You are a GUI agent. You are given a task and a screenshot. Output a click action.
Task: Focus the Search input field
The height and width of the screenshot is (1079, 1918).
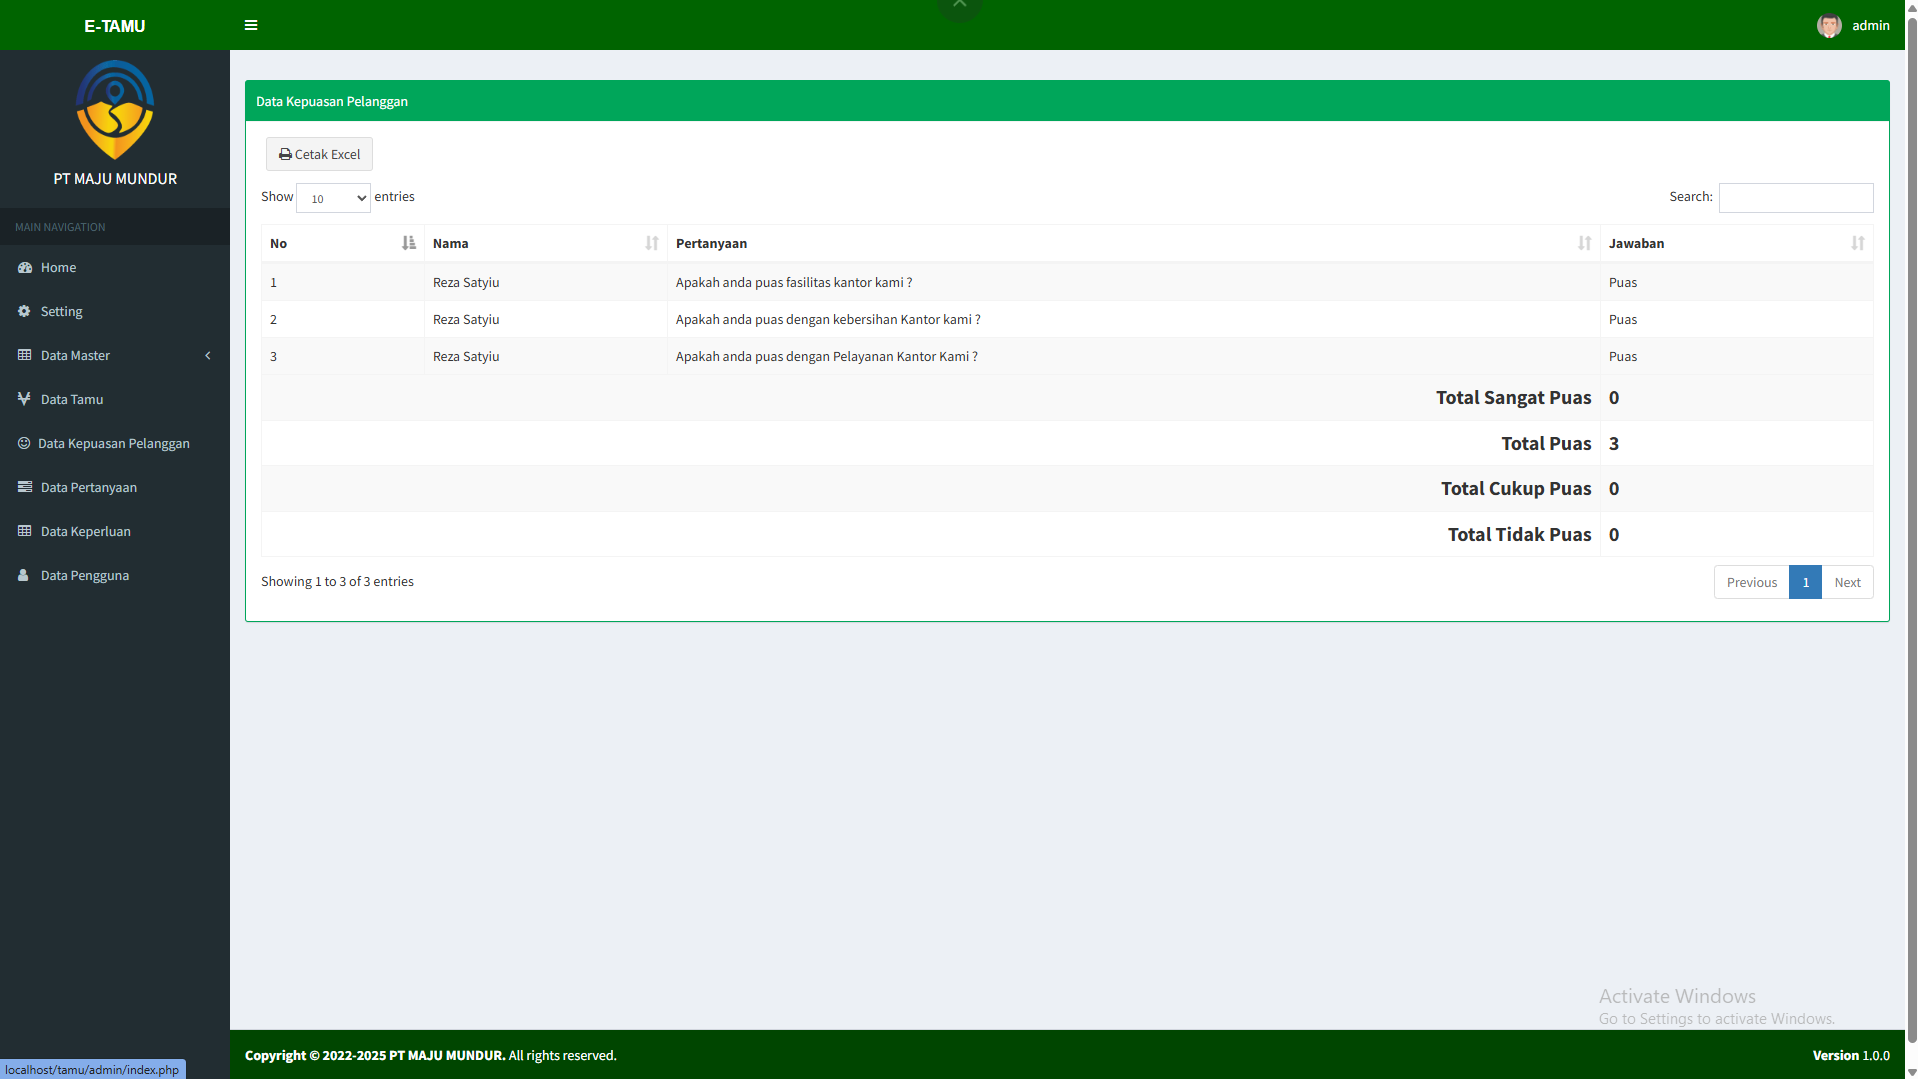pos(1796,197)
